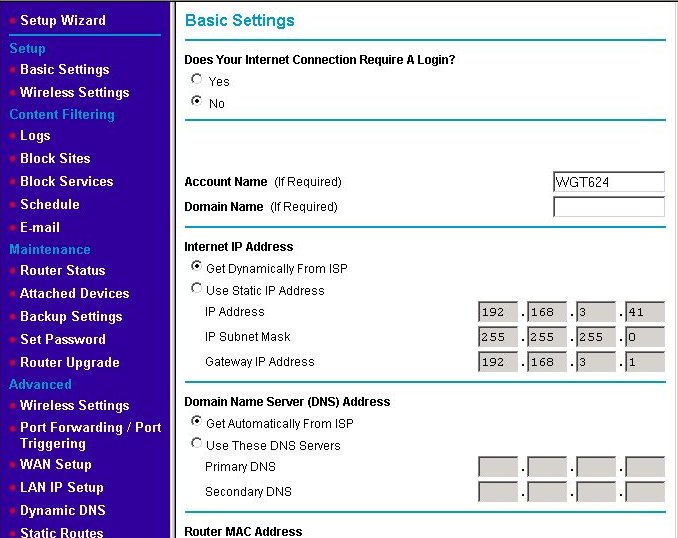
Task: Open Block Services in sidebar
Action: pyautogui.click(x=66, y=181)
